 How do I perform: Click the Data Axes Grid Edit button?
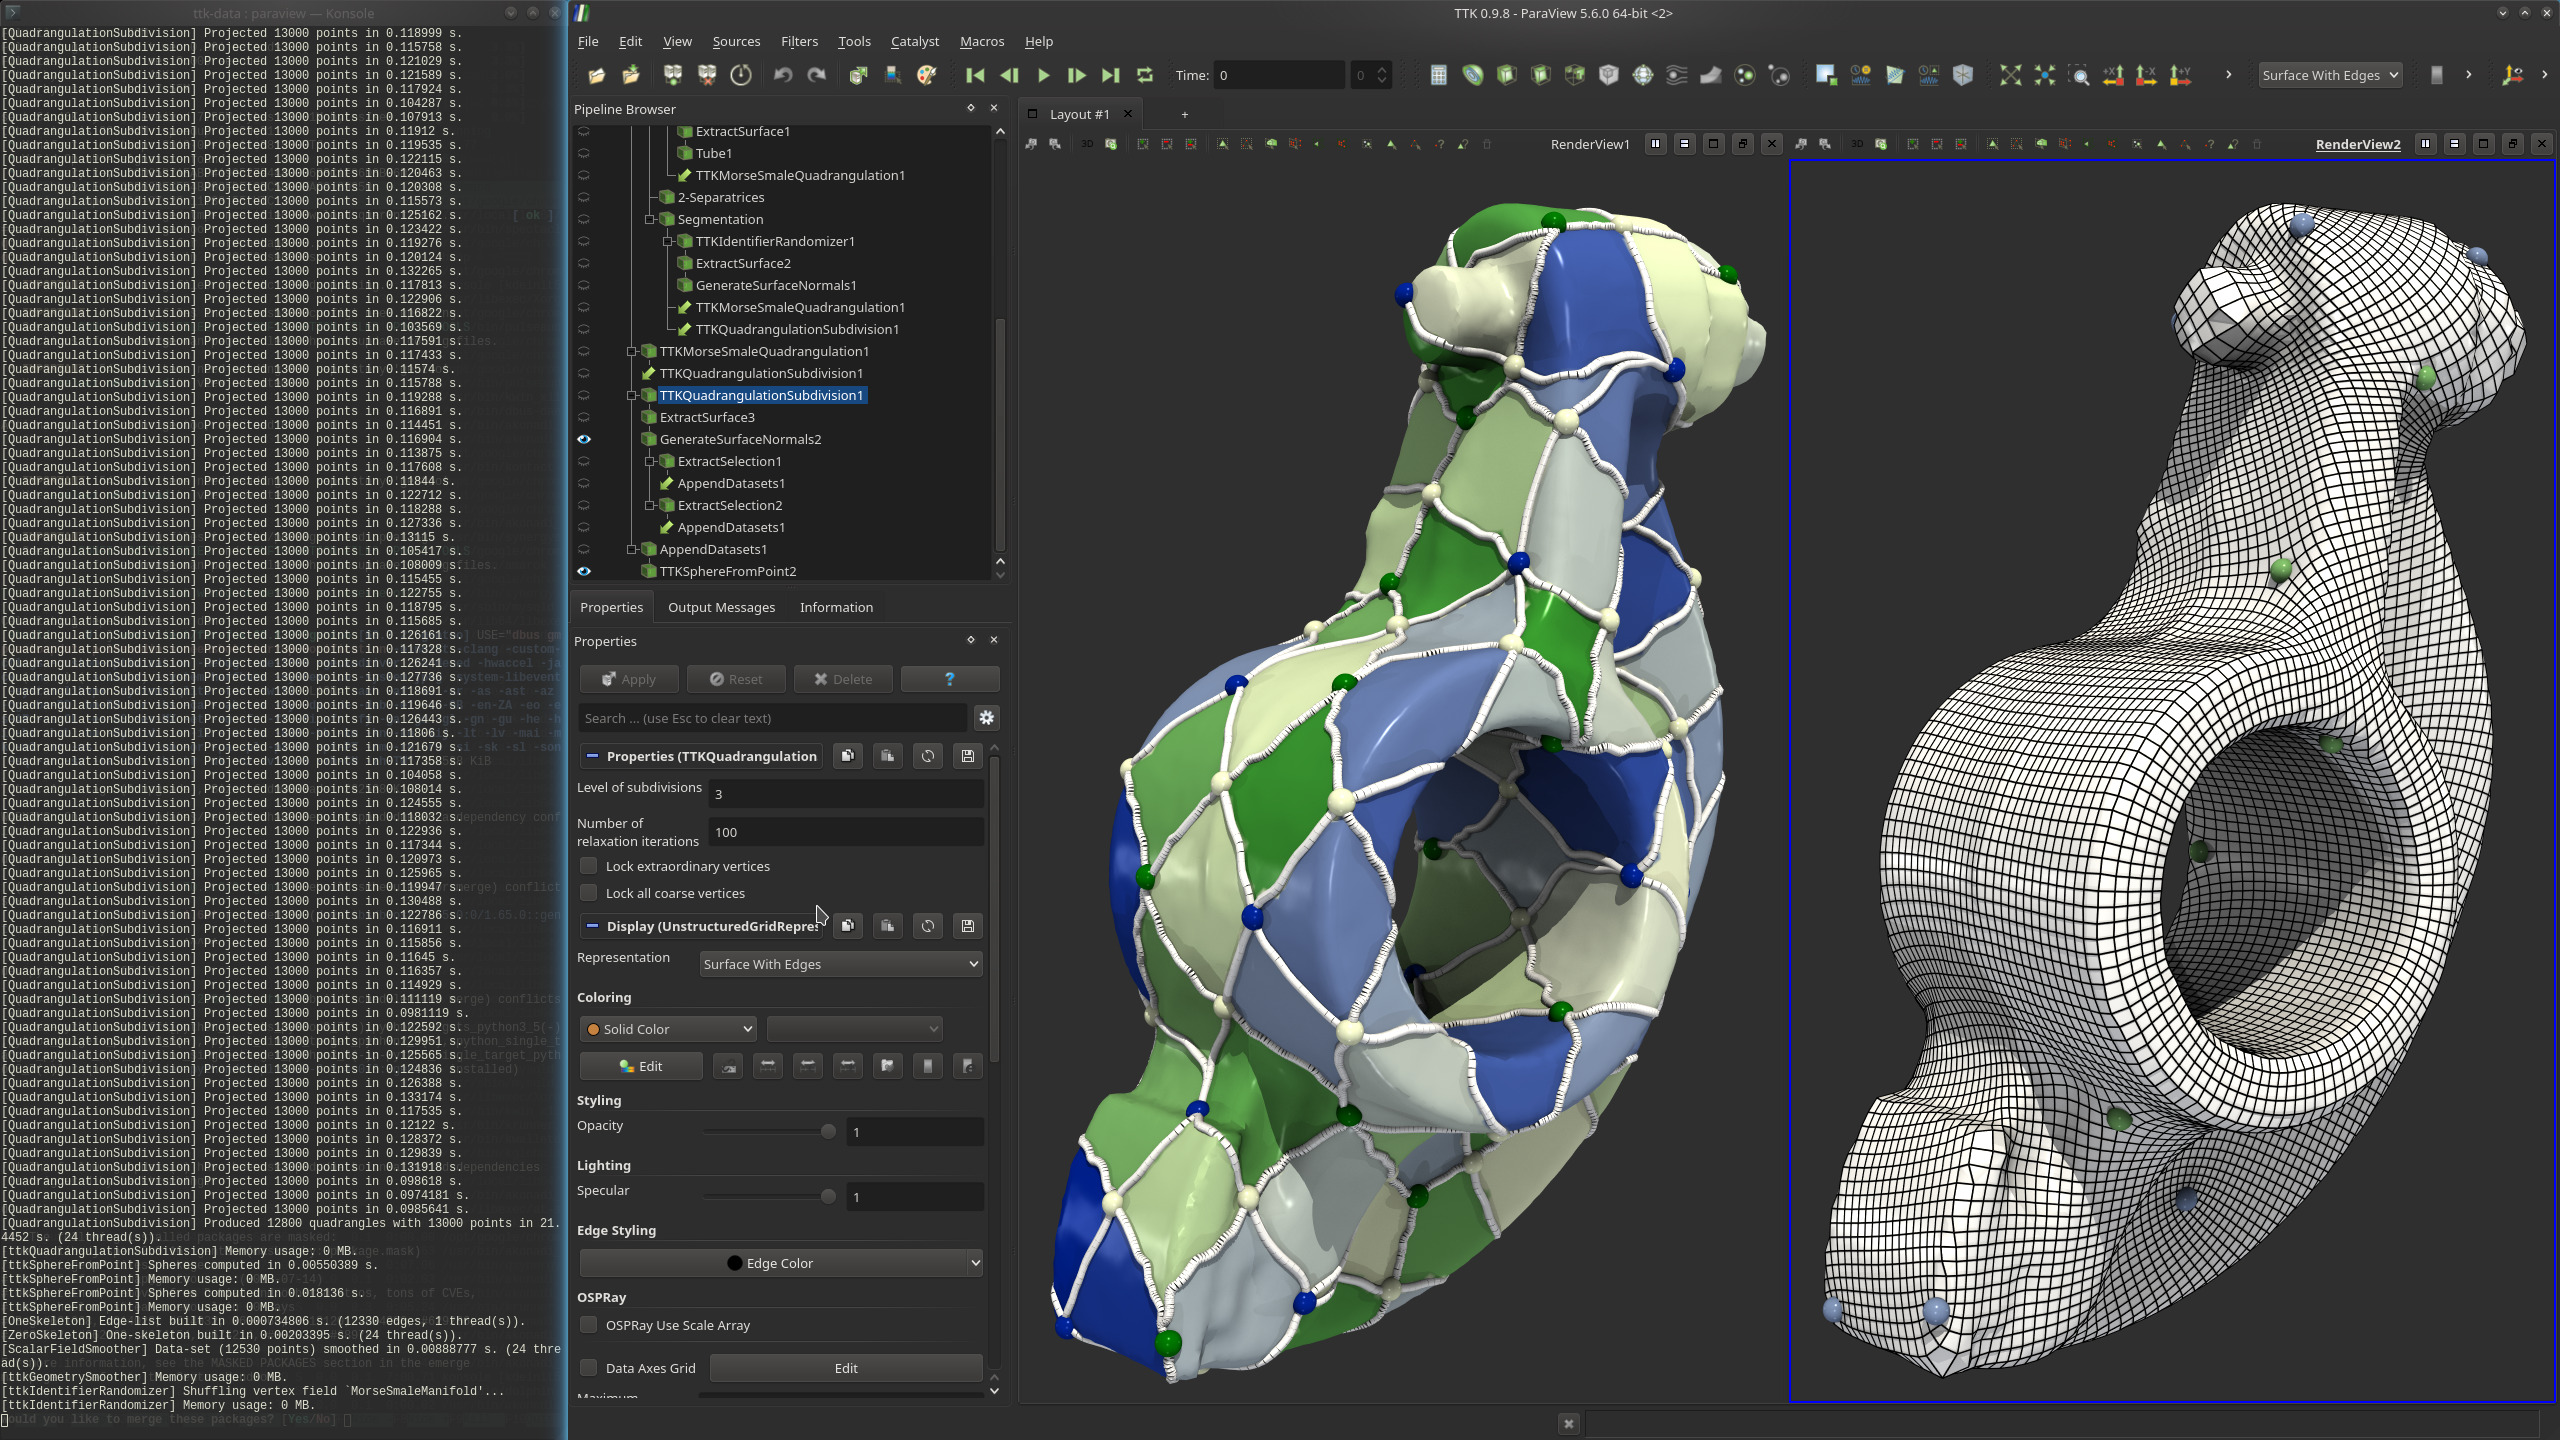click(x=845, y=1368)
